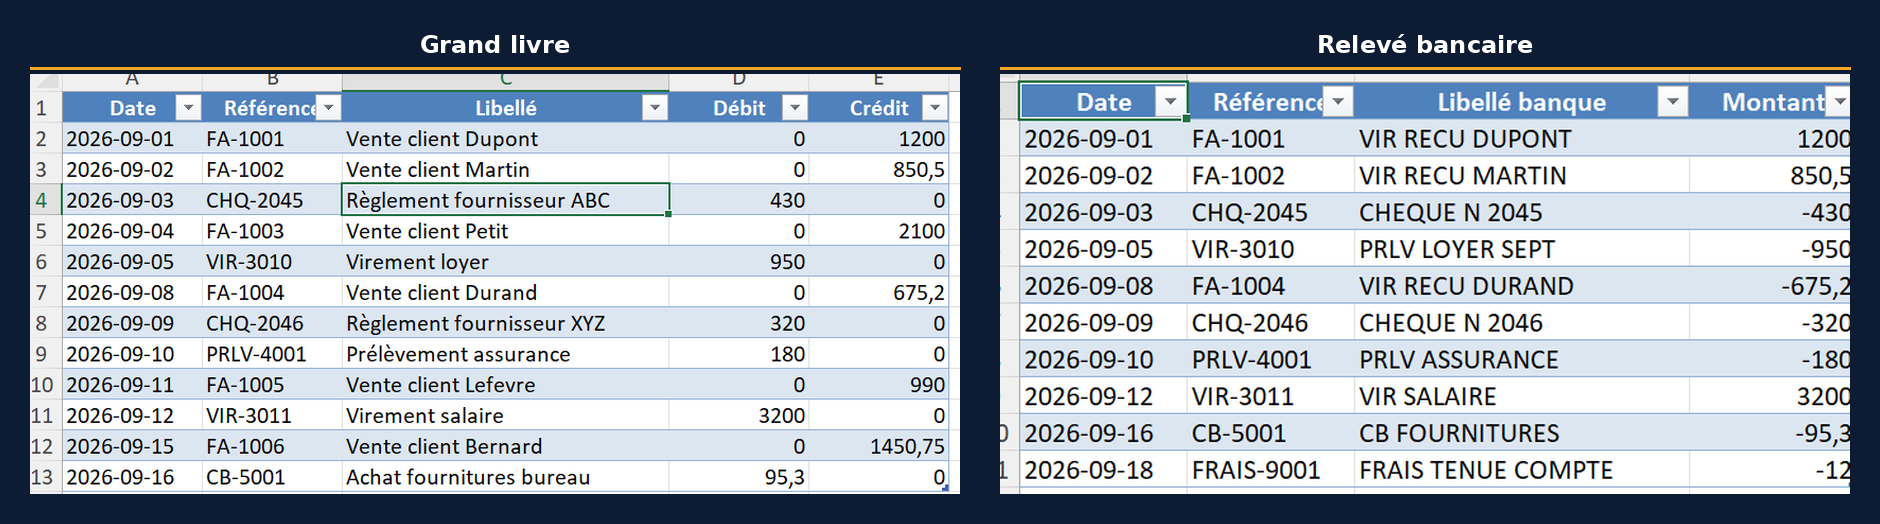
Task: Click cell 'Prélèvement assurance'
Action: pos(505,354)
